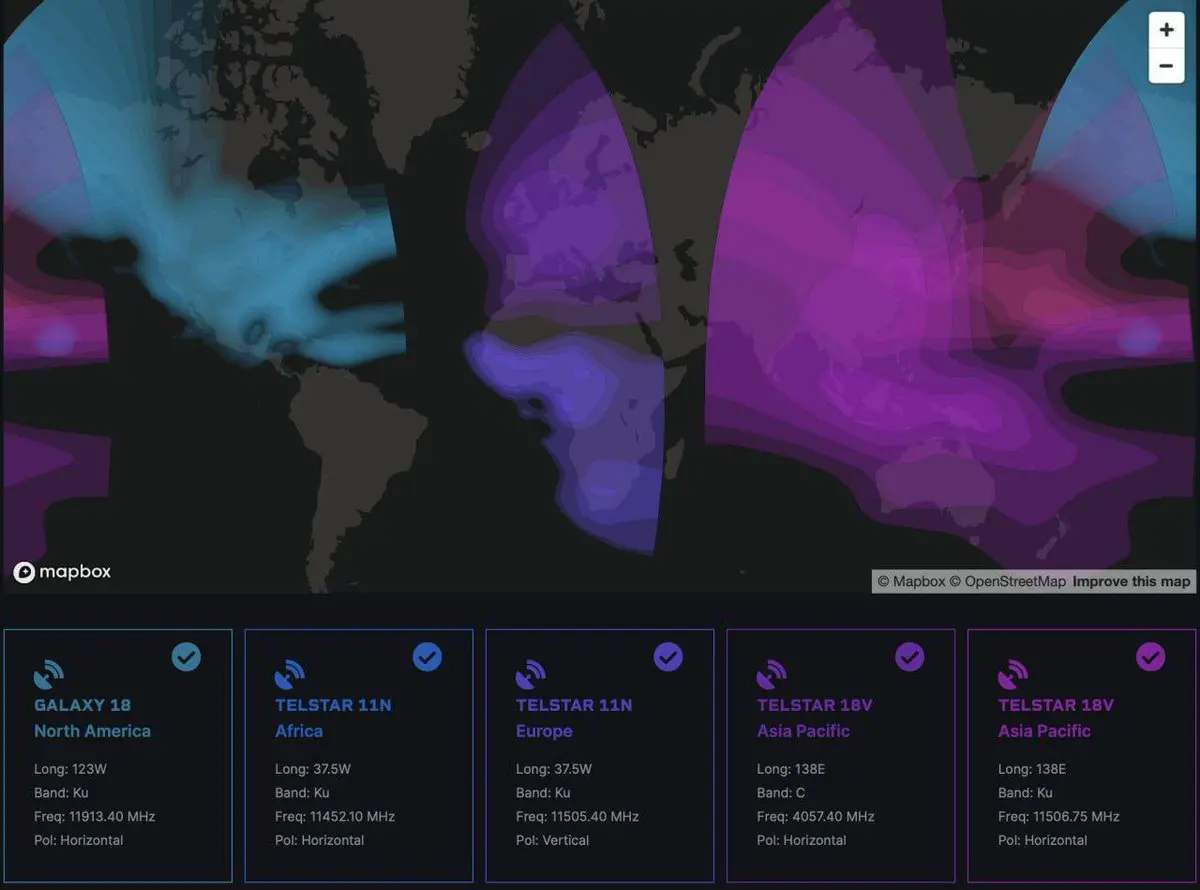Click Freq: 11506.75 MHz text
This screenshot has width=1200, height=890.
tap(1058, 816)
